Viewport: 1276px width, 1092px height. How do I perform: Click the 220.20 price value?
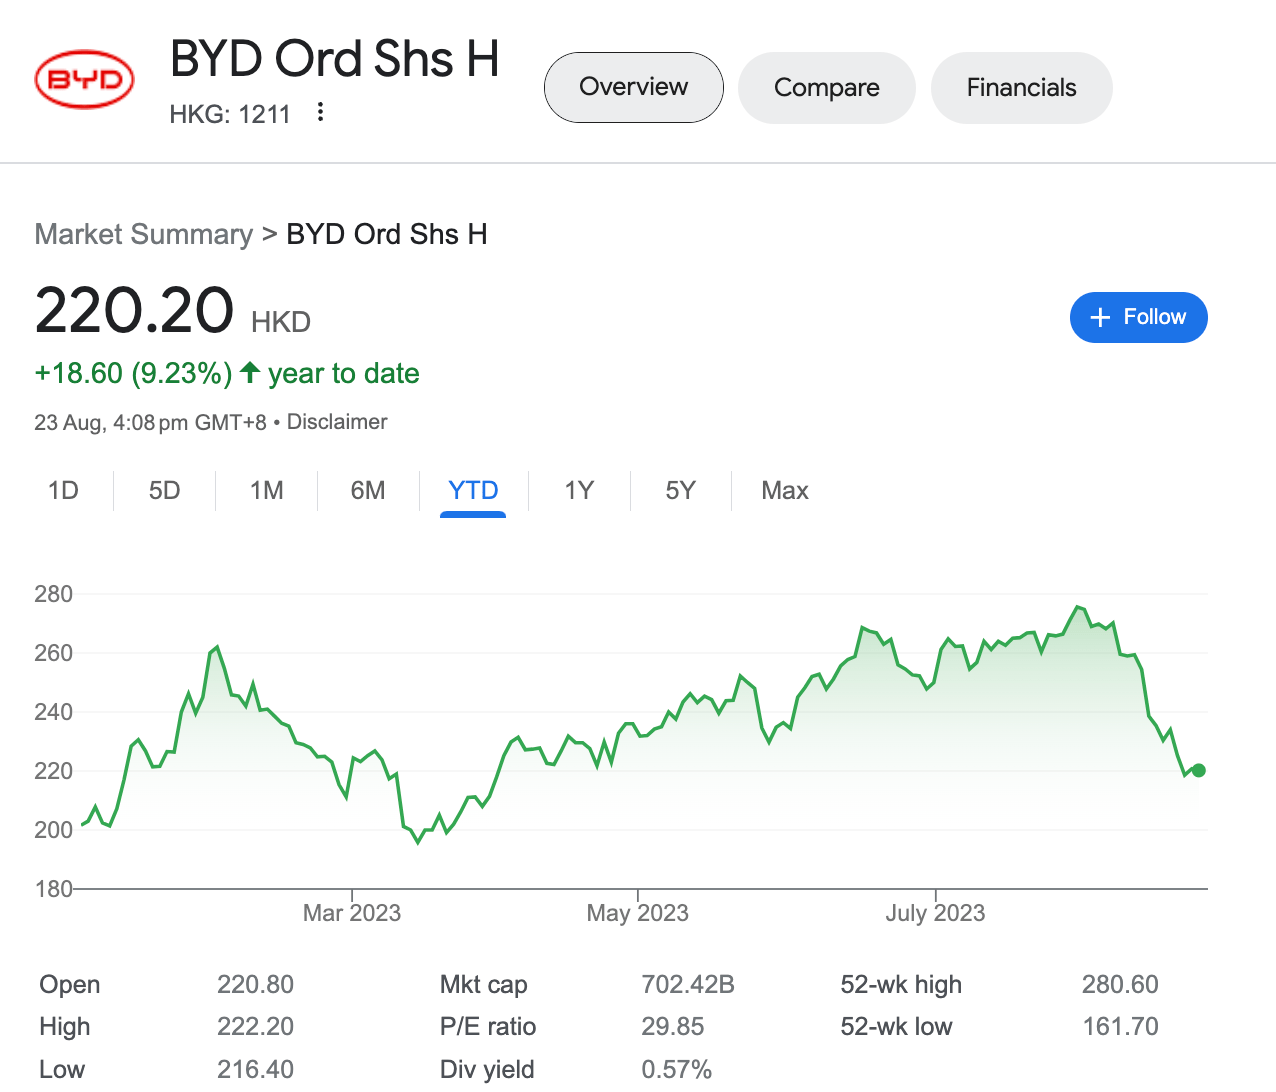tap(134, 310)
